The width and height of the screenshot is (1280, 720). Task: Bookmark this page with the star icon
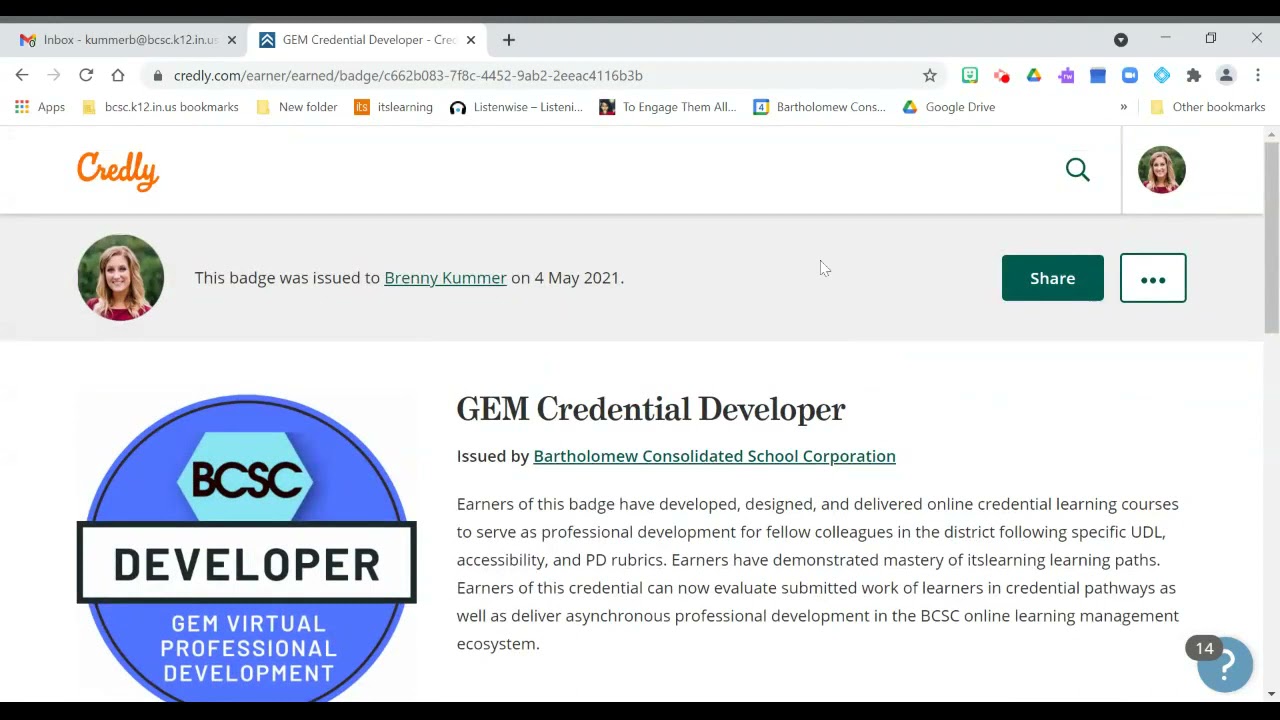click(x=930, y=75)
